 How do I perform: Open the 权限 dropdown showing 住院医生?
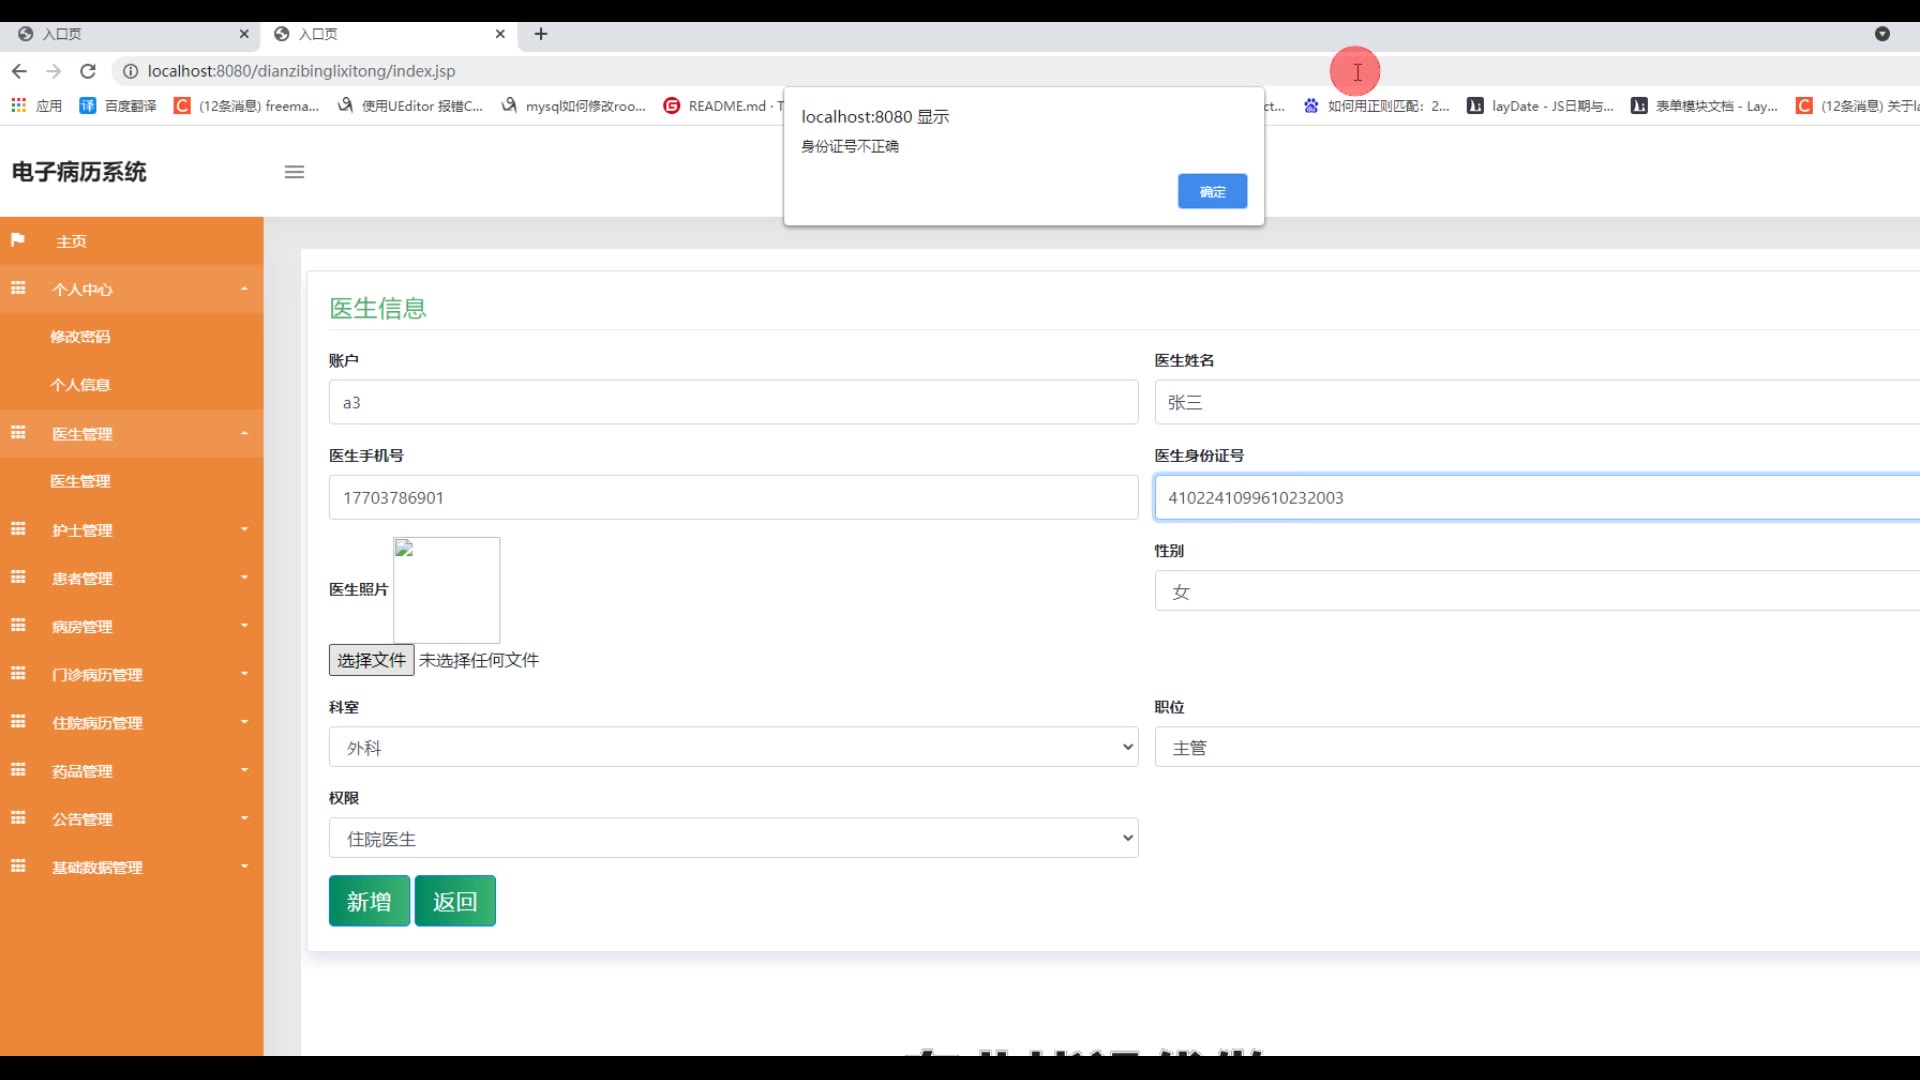click(x=733, y=838)
